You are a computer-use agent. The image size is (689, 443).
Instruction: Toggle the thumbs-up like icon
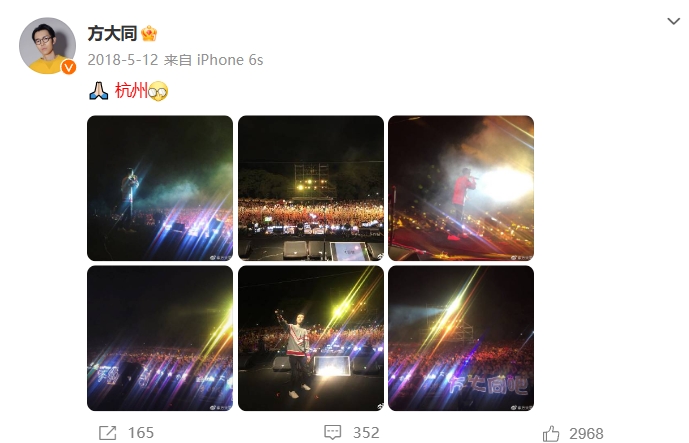coord(551,434)
